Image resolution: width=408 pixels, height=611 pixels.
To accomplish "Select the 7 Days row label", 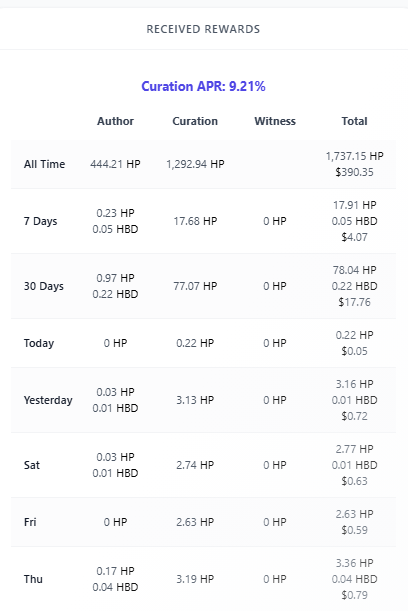I will [x=41, y=221].
